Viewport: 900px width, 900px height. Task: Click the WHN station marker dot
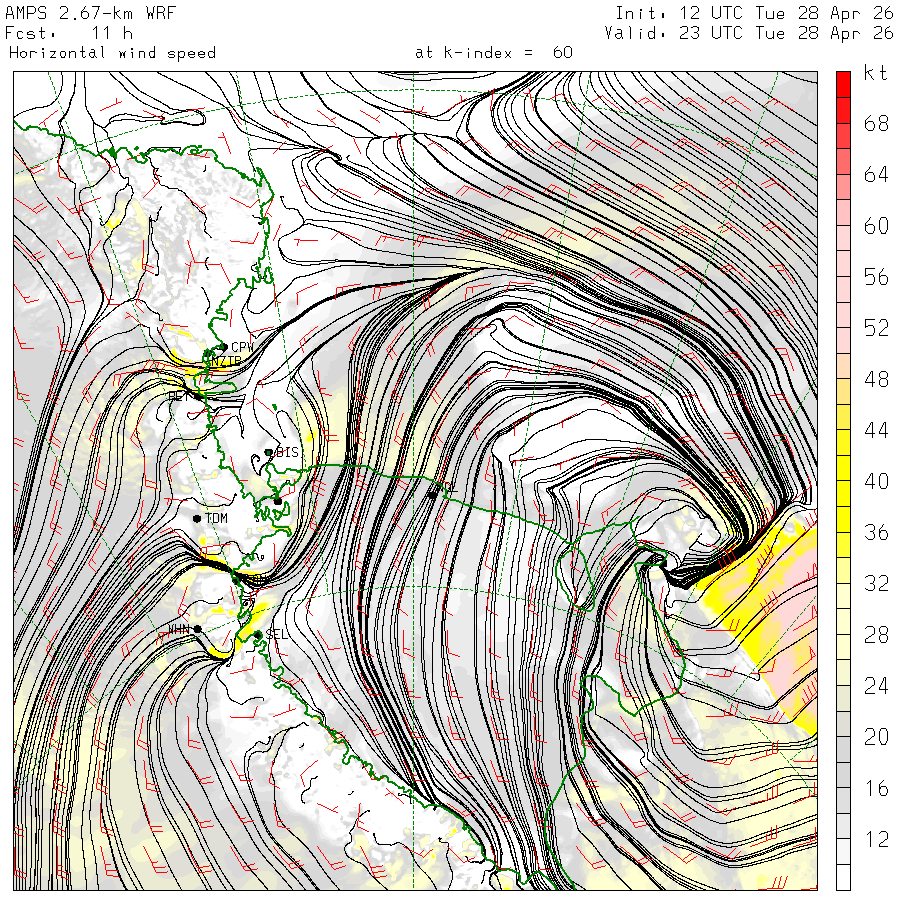(197, 629)
